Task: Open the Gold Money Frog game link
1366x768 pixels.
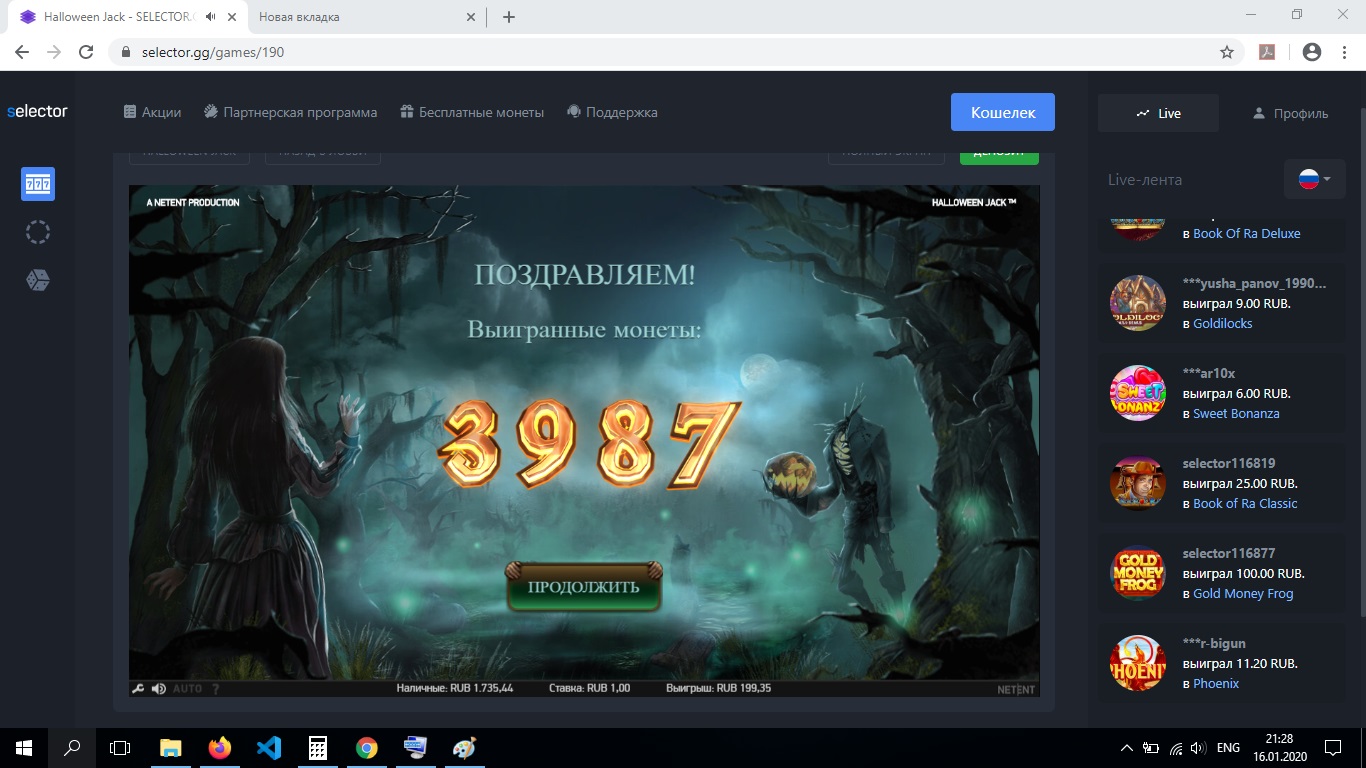Action: click(x=1242, y=593)
